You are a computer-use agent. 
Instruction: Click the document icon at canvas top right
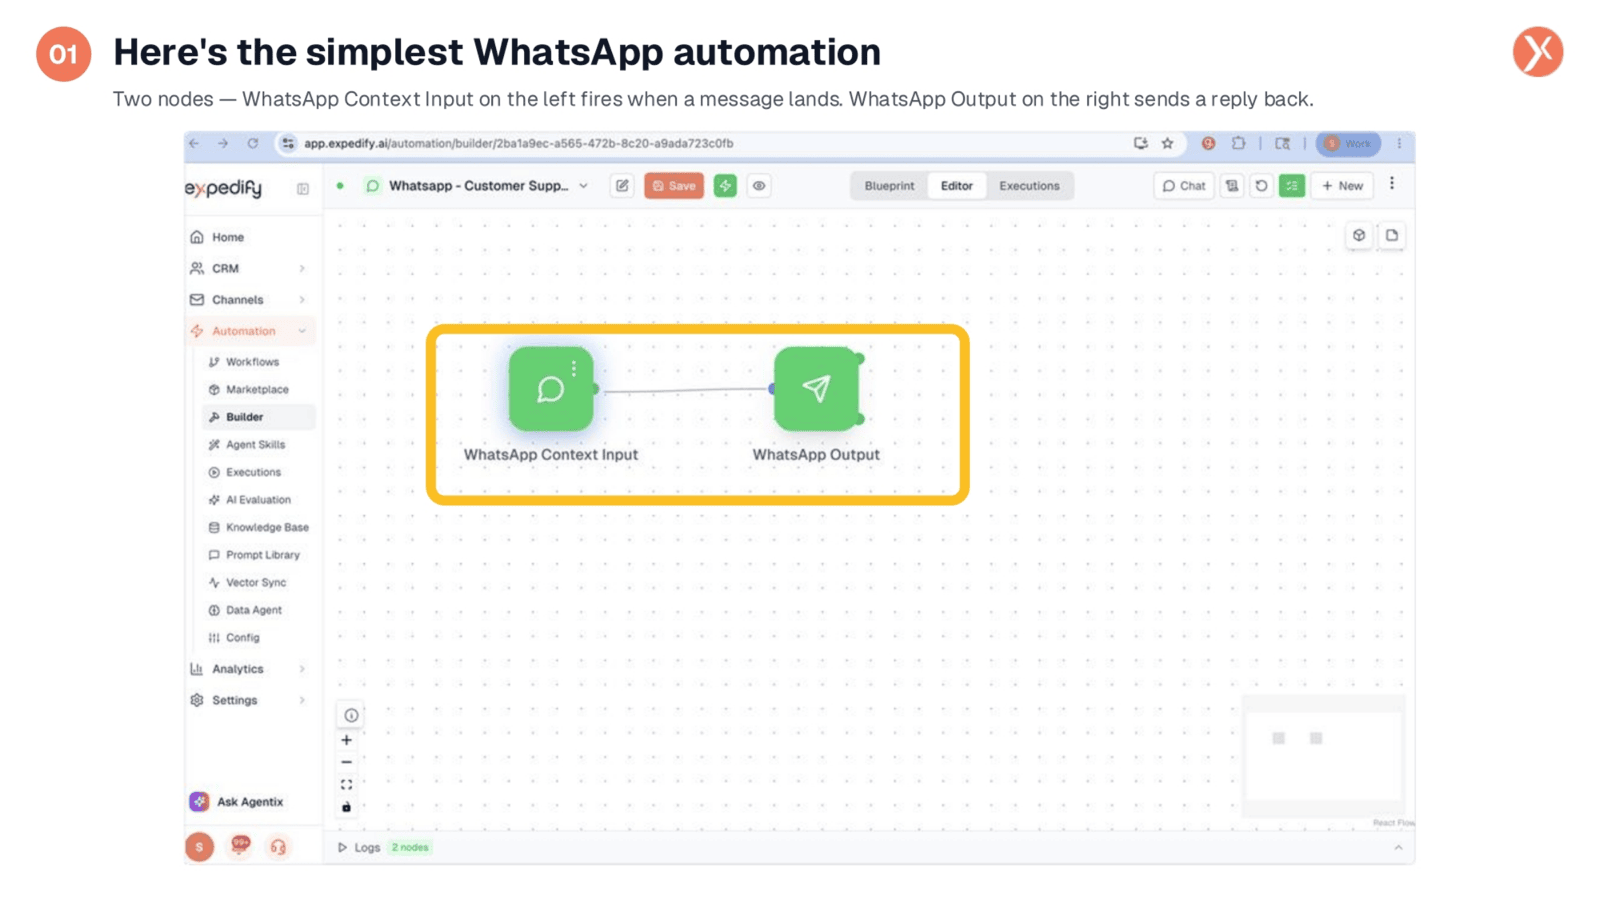1392,236
